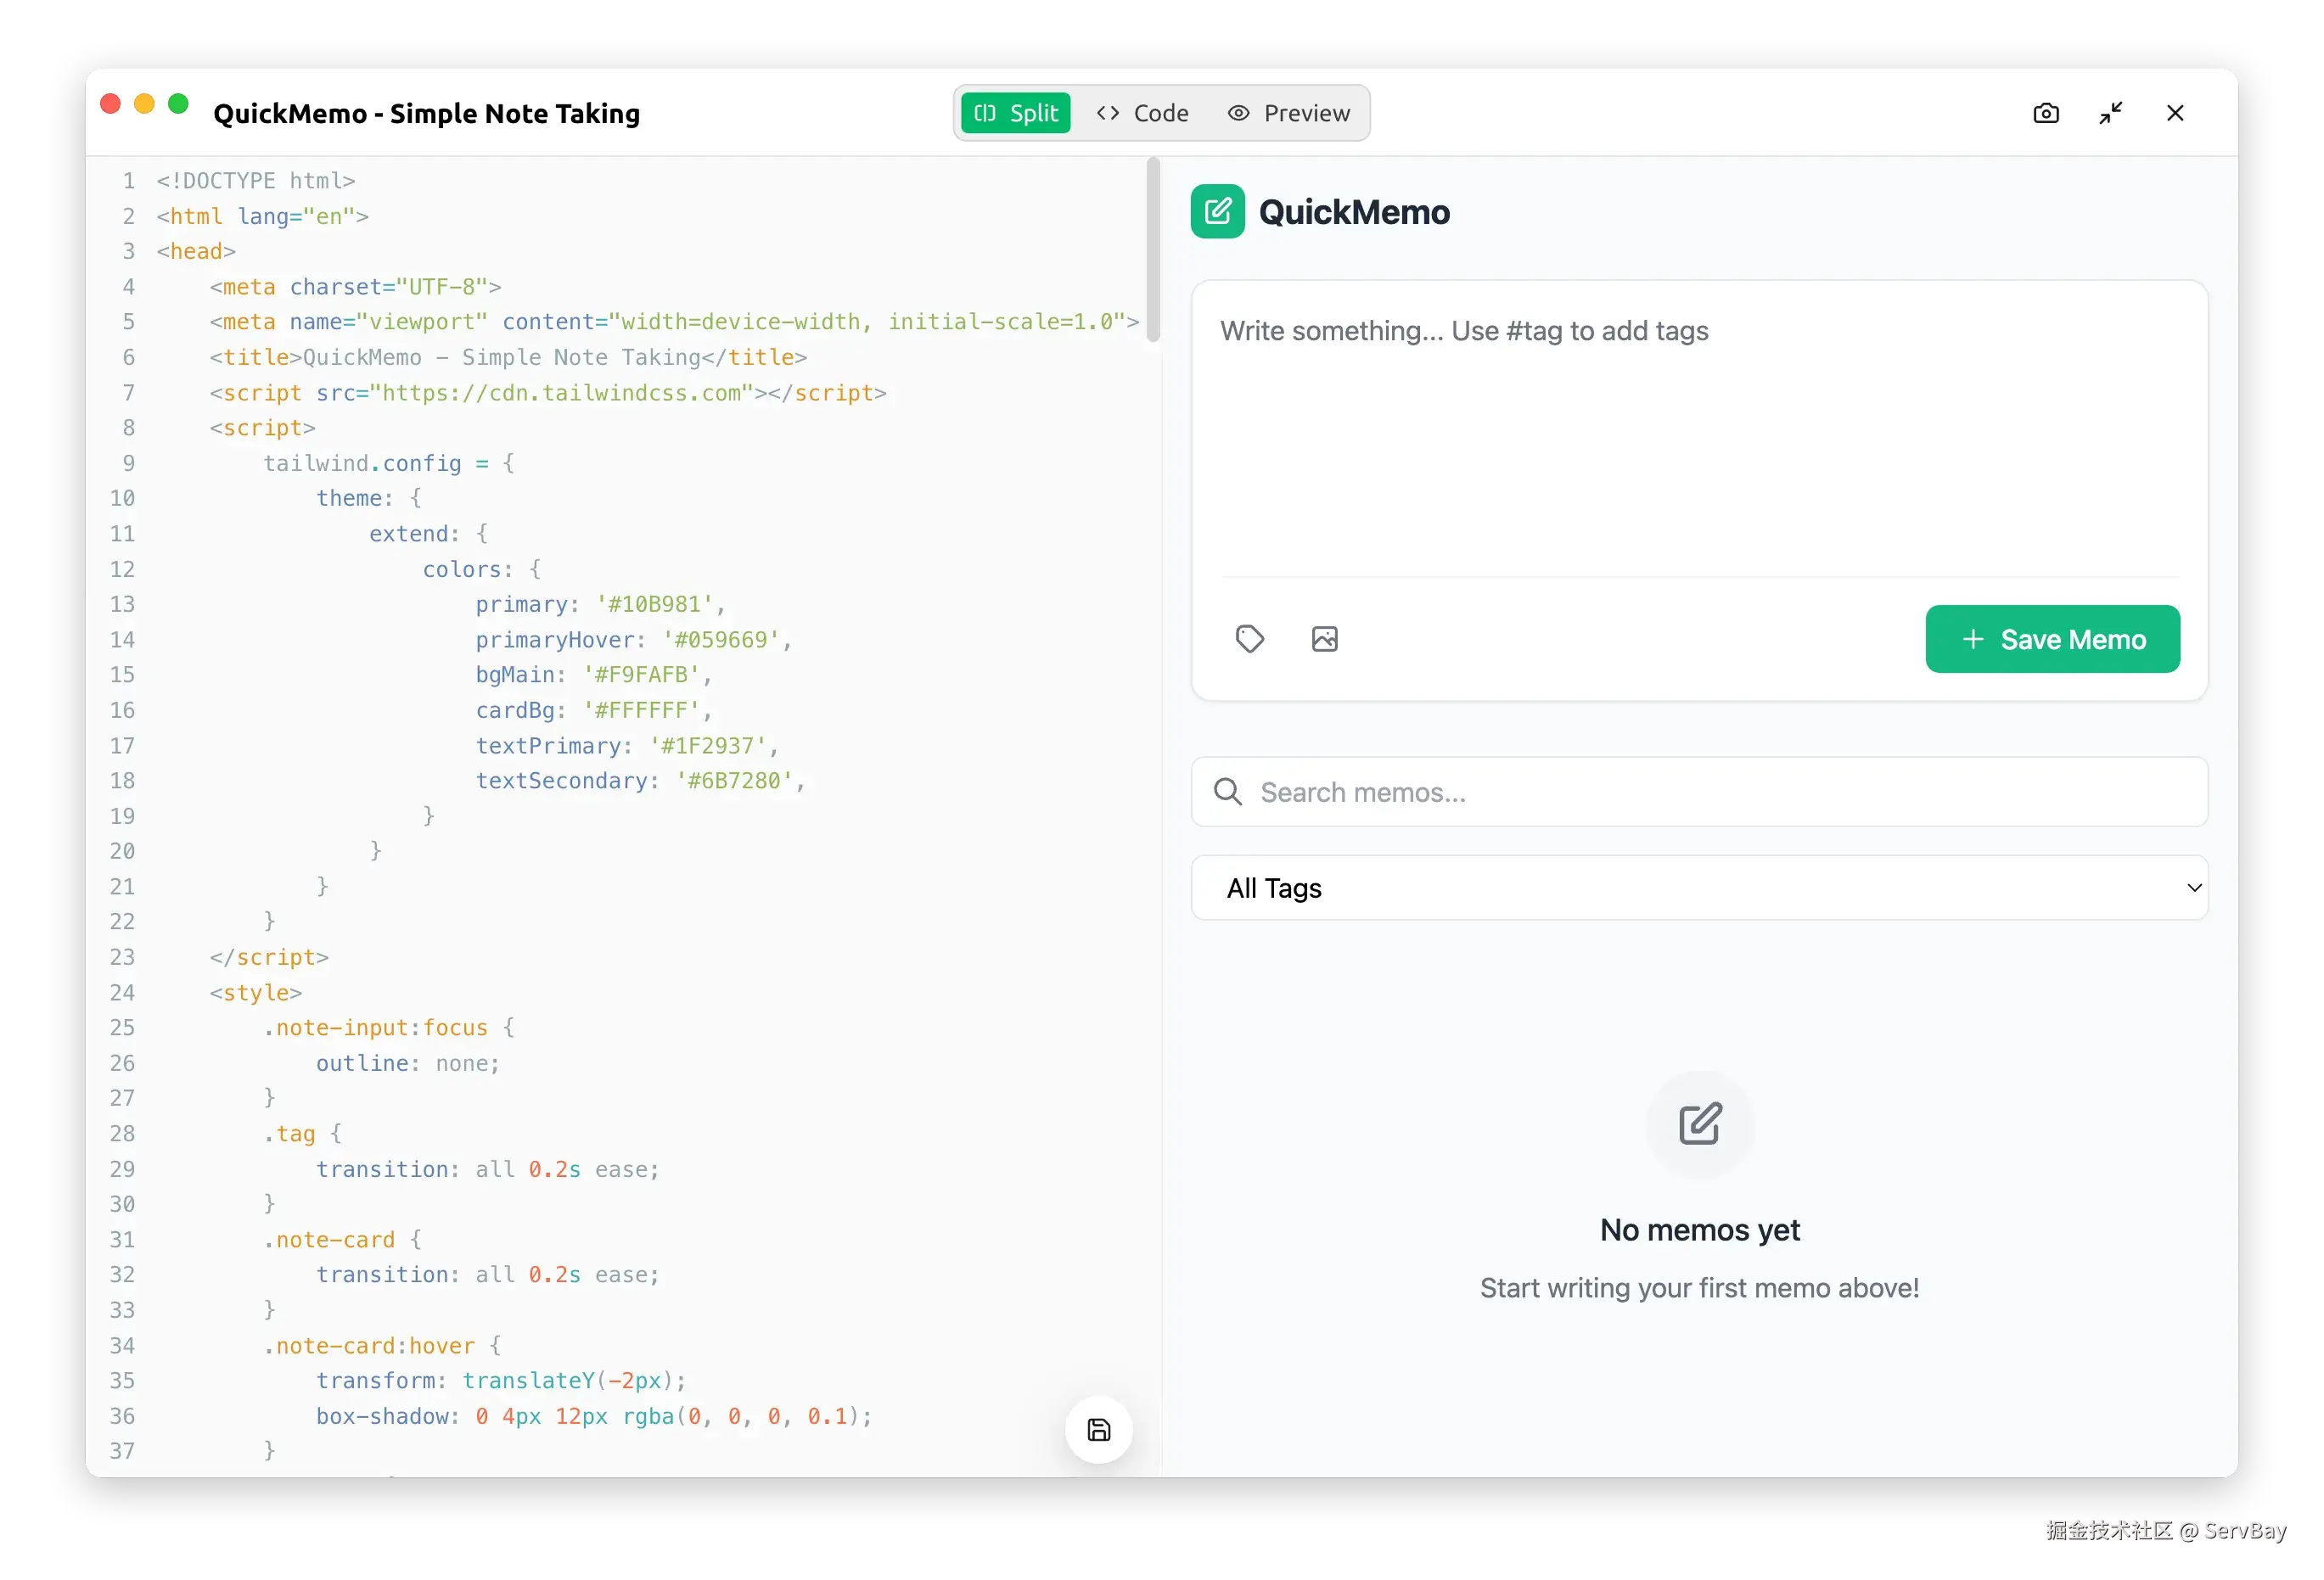Switch to Code view
2324x1580 pixels.
(1142, 113)
